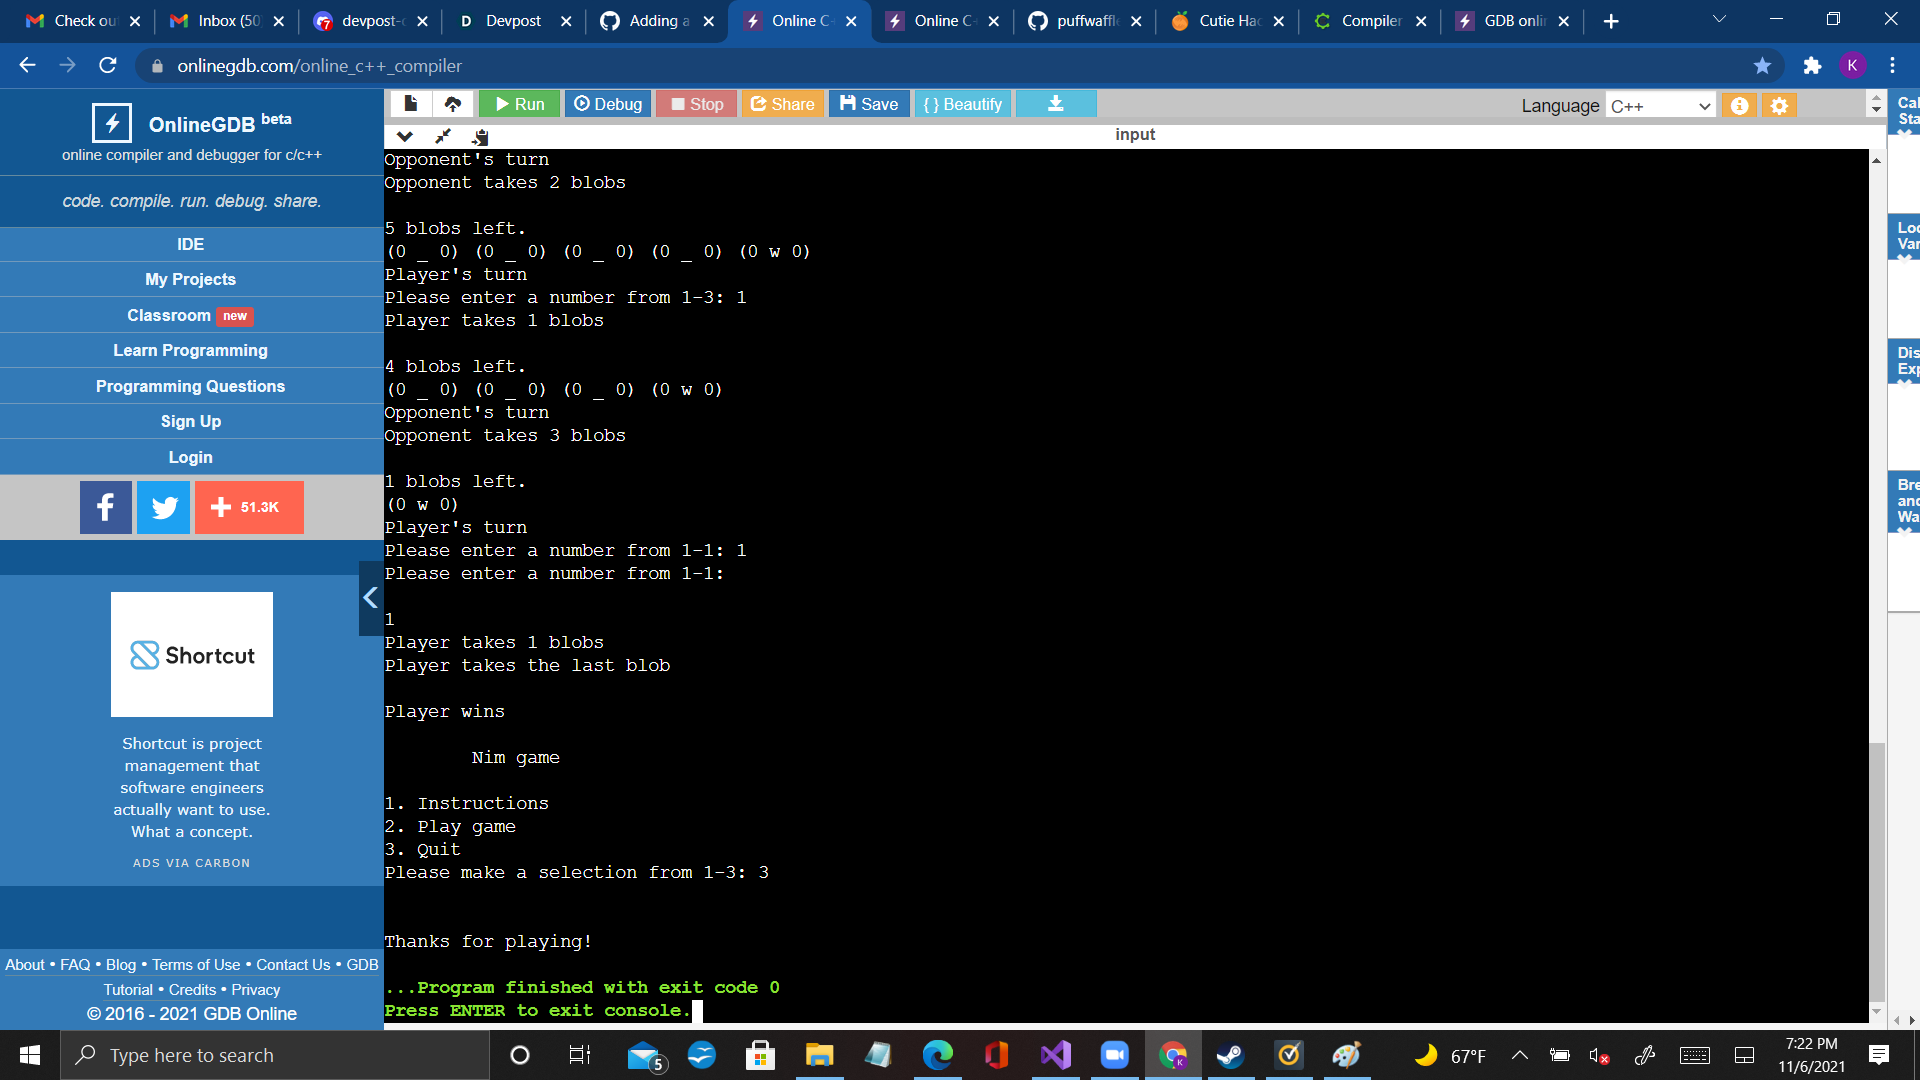Click the upload file cloud icon
This screenshot has height=1080, width=1920.
(453, 104)
